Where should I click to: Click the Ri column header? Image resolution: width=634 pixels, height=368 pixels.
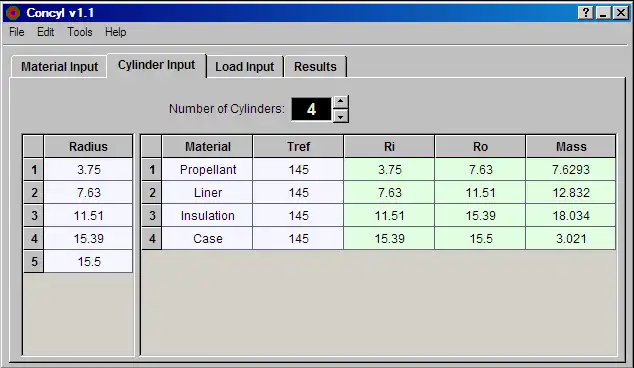(x=389, y=146)
